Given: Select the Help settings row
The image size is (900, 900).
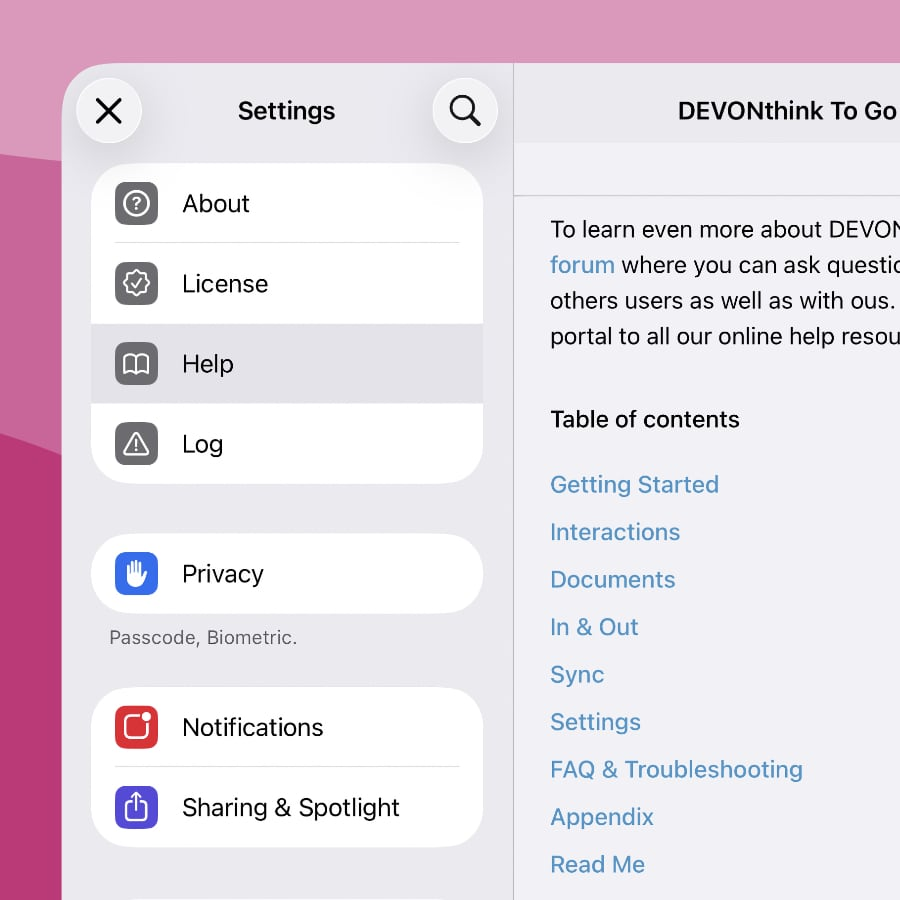Looking at the screenshot, I should tap(287, 363).
